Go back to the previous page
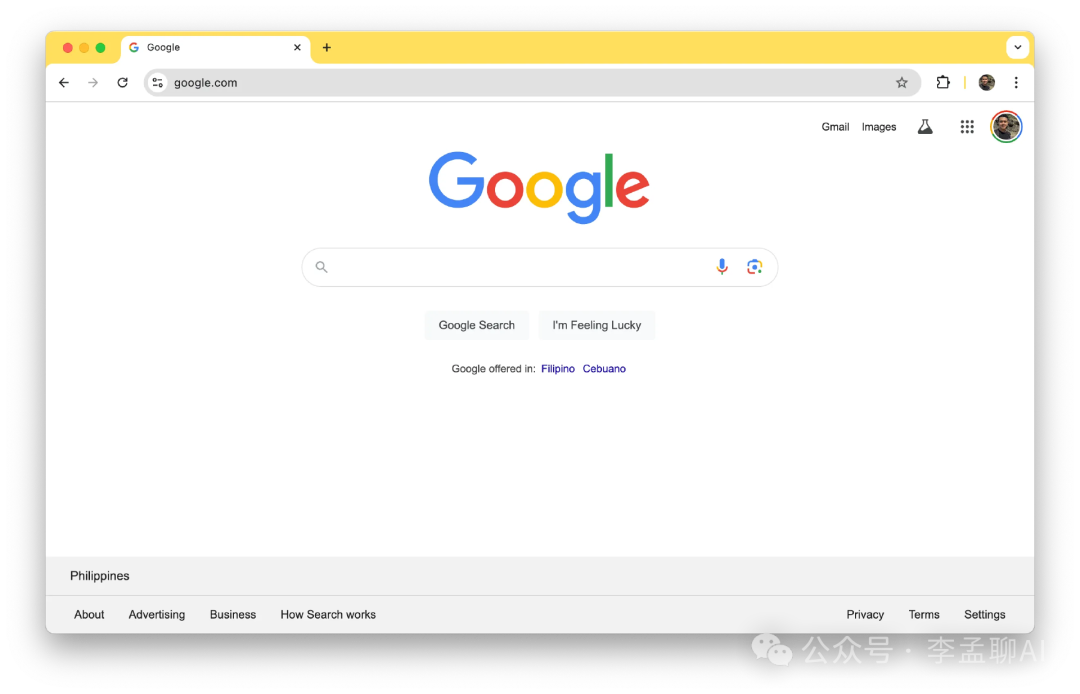This screenshot has width=1080, height=694. coord(64,83)
